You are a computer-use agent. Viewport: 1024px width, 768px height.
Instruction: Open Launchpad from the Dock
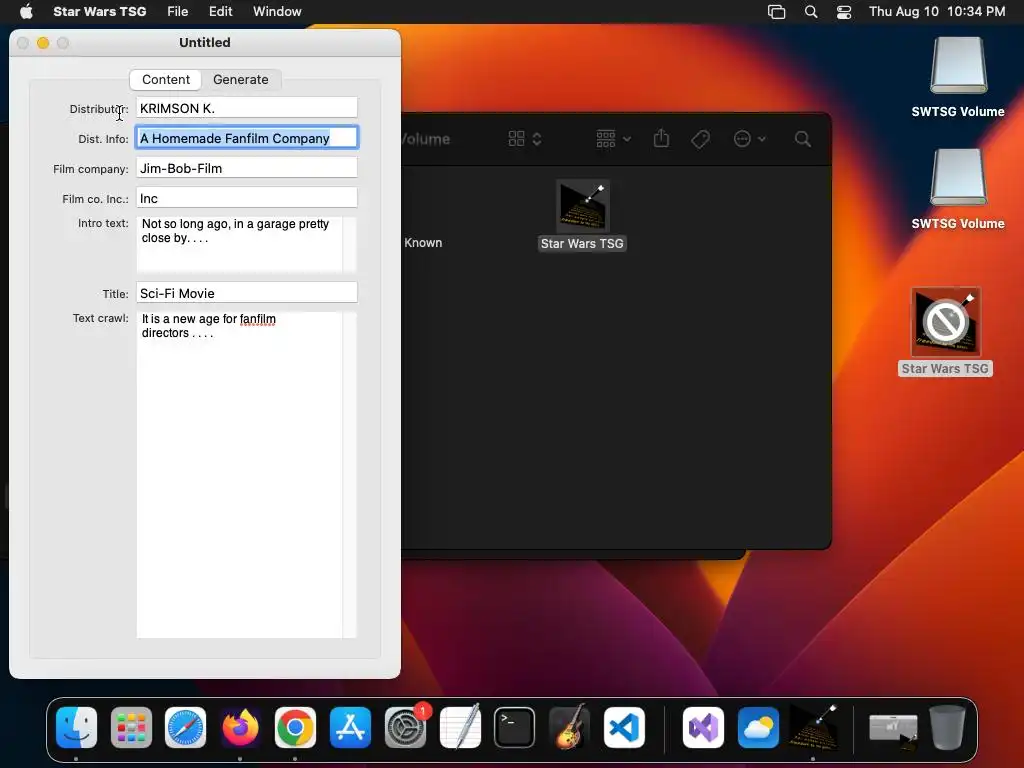pos(131,728)
